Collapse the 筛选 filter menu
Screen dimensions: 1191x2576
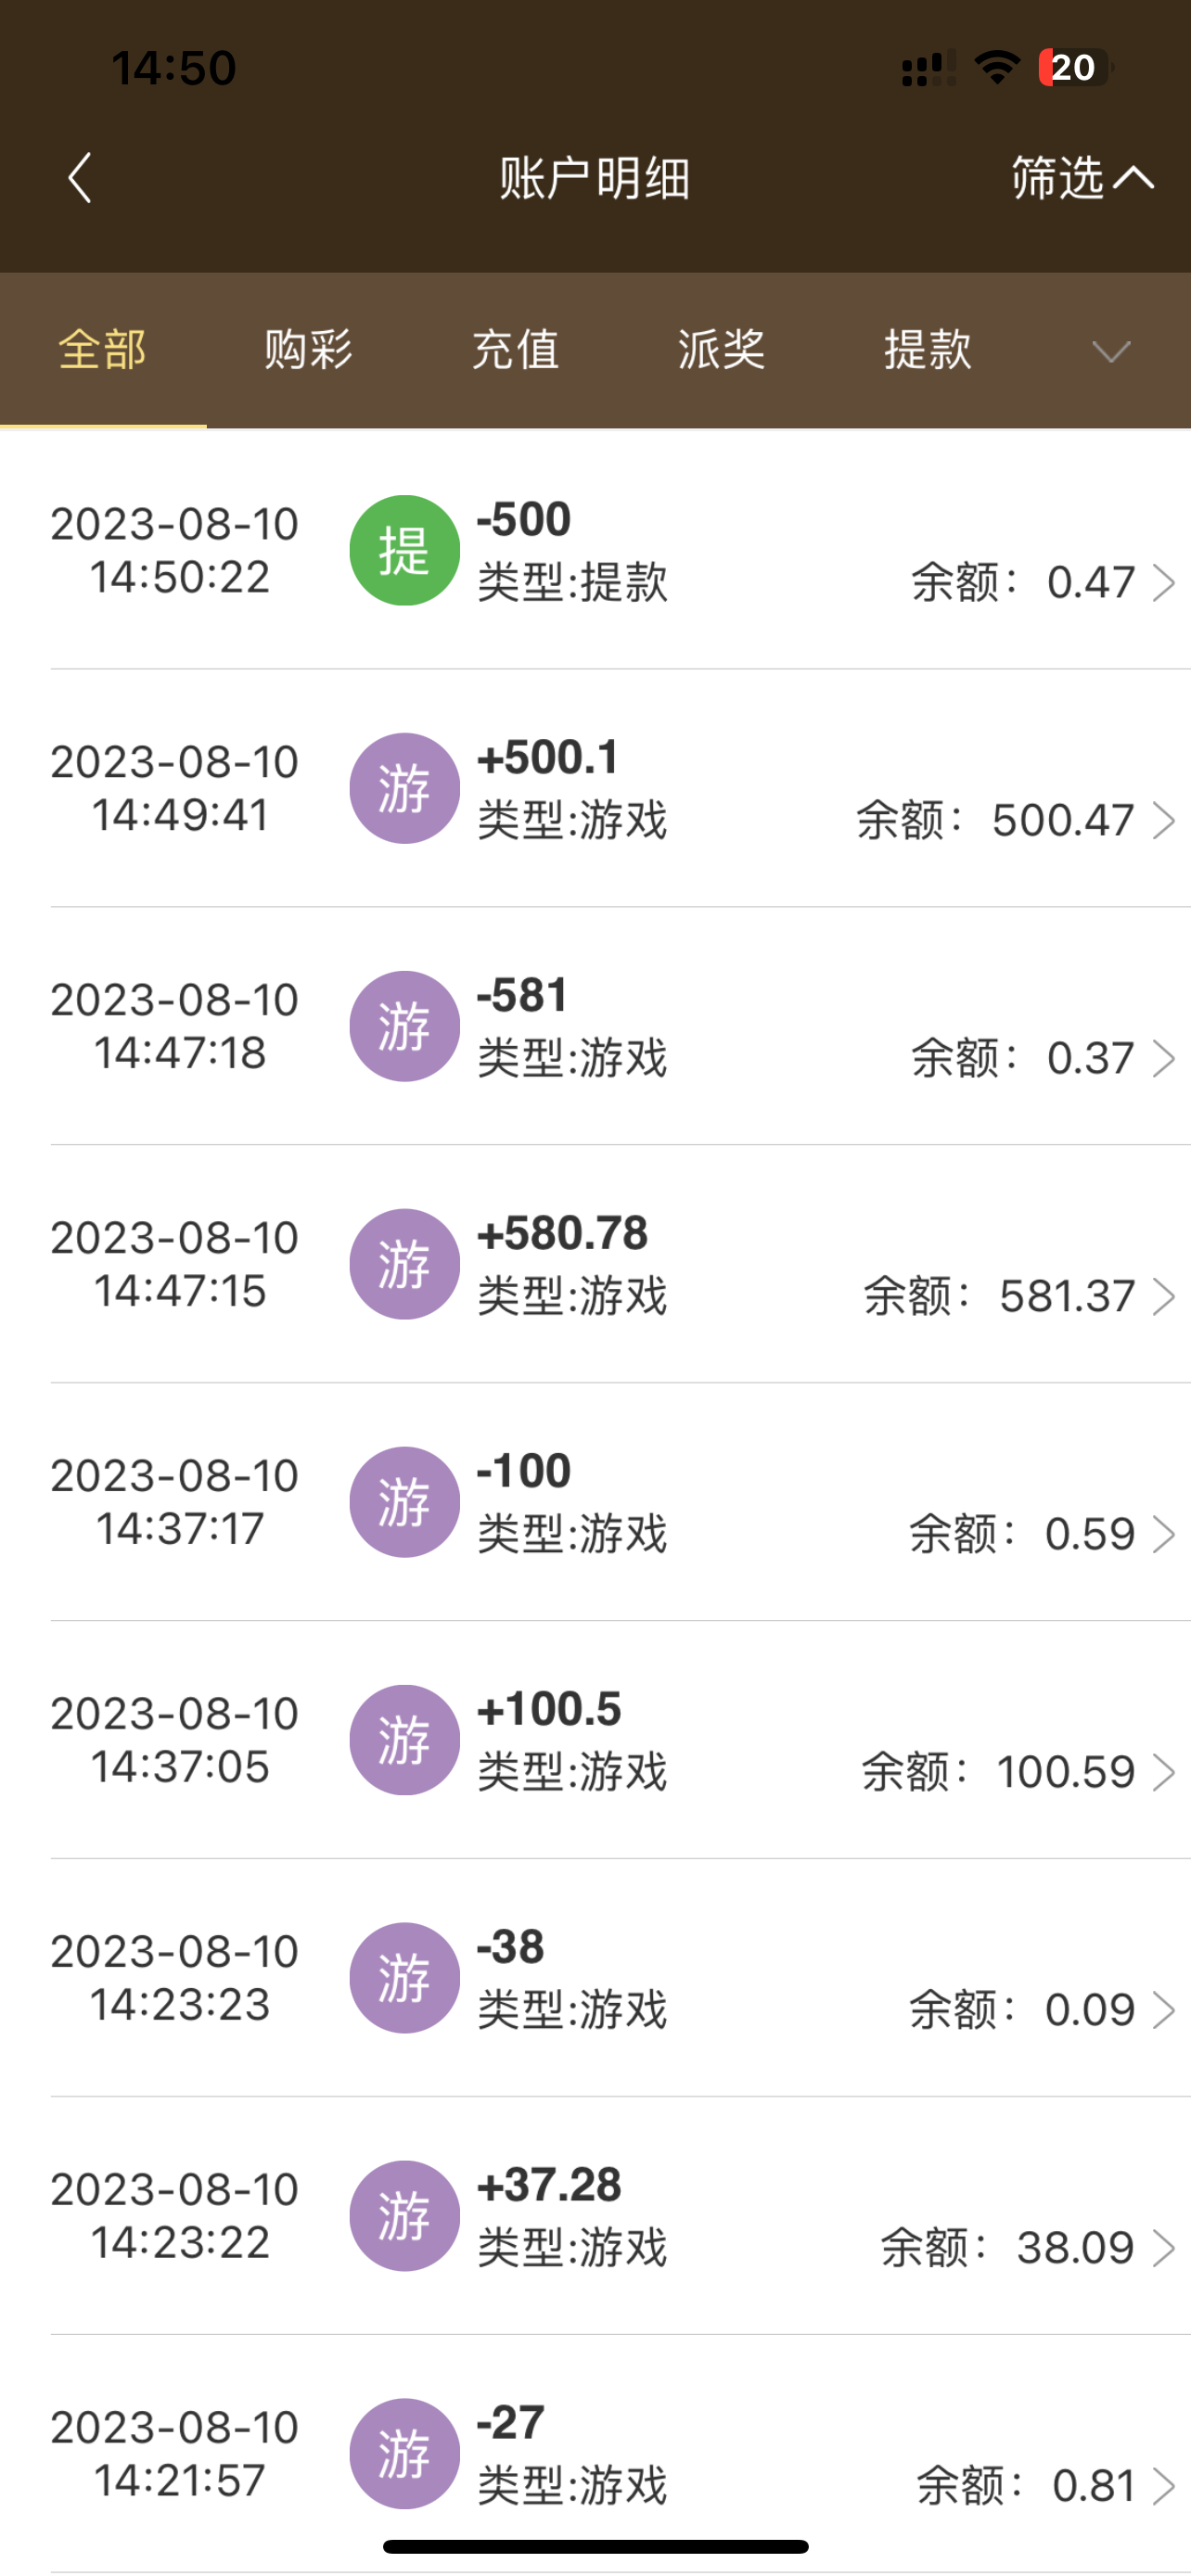click(x=1082, y=178)
